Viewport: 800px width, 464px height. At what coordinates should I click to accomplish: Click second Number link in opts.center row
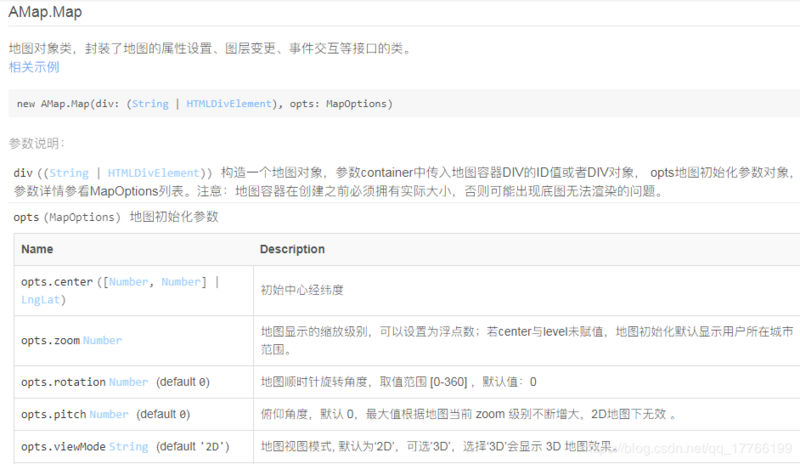[x=181, y=282]
